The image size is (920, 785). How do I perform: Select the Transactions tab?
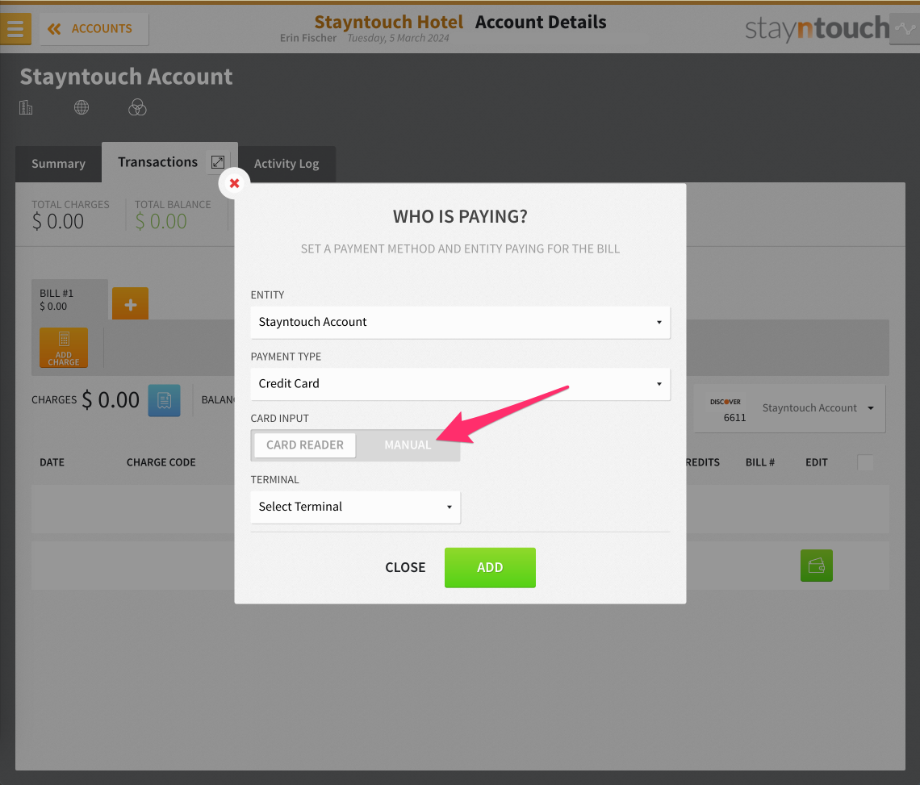click(x=158, y=162)
